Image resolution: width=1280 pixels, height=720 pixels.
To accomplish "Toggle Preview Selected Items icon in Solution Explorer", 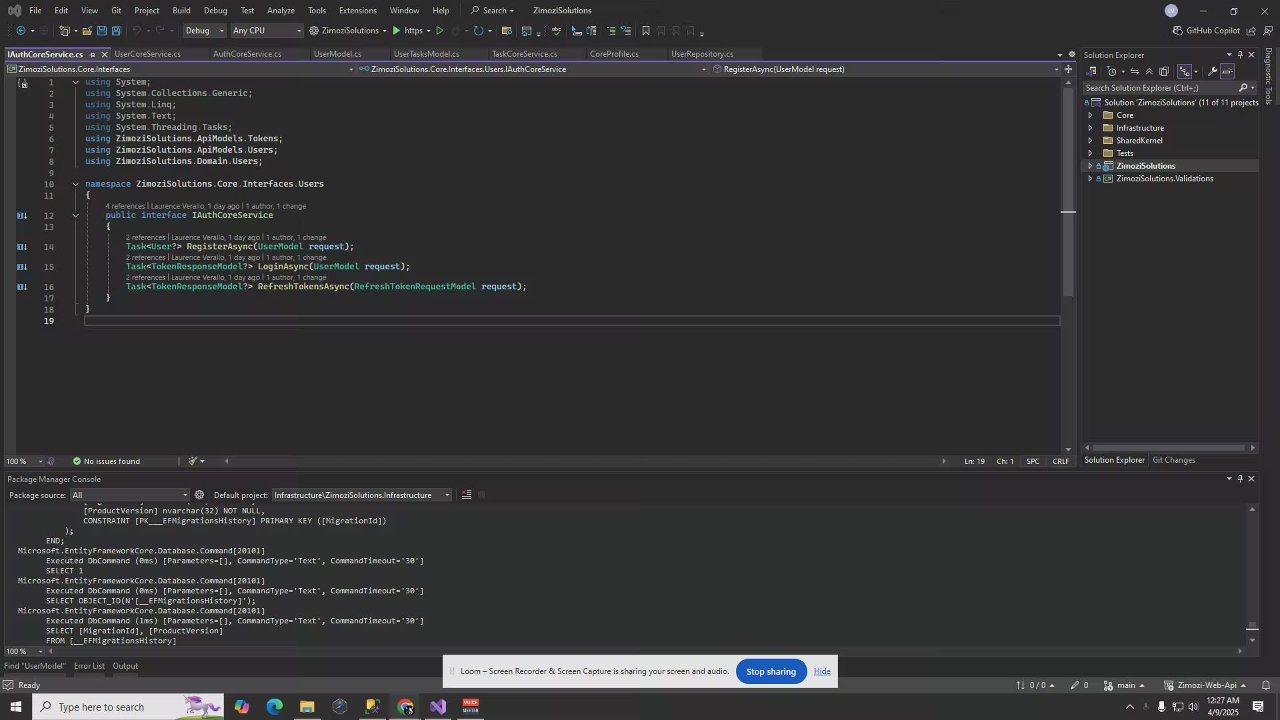I will pyautogui.click(x=1227, y=71).
